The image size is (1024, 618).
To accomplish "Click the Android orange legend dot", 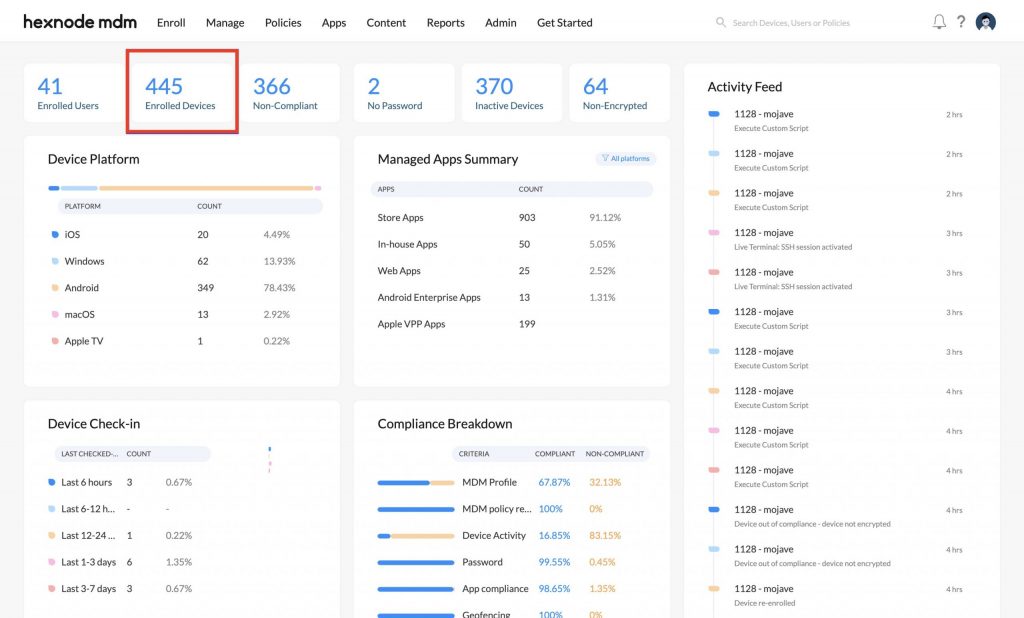I will [x=55, y=287].
